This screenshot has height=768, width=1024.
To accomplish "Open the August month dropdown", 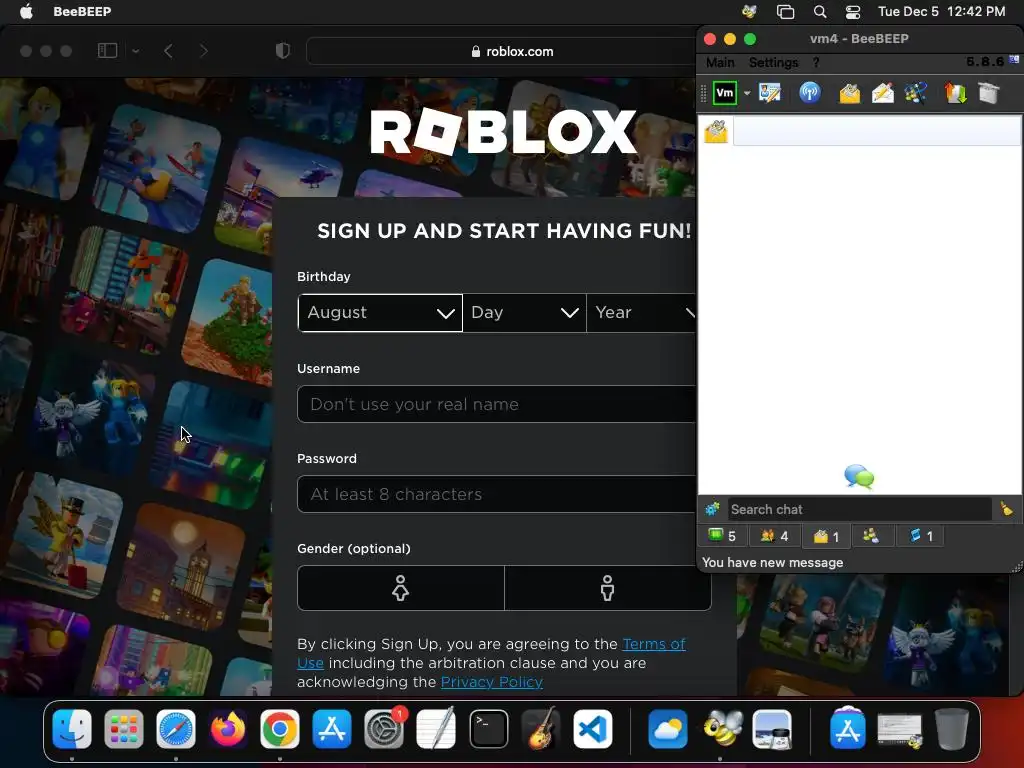I will coord(380,313).
